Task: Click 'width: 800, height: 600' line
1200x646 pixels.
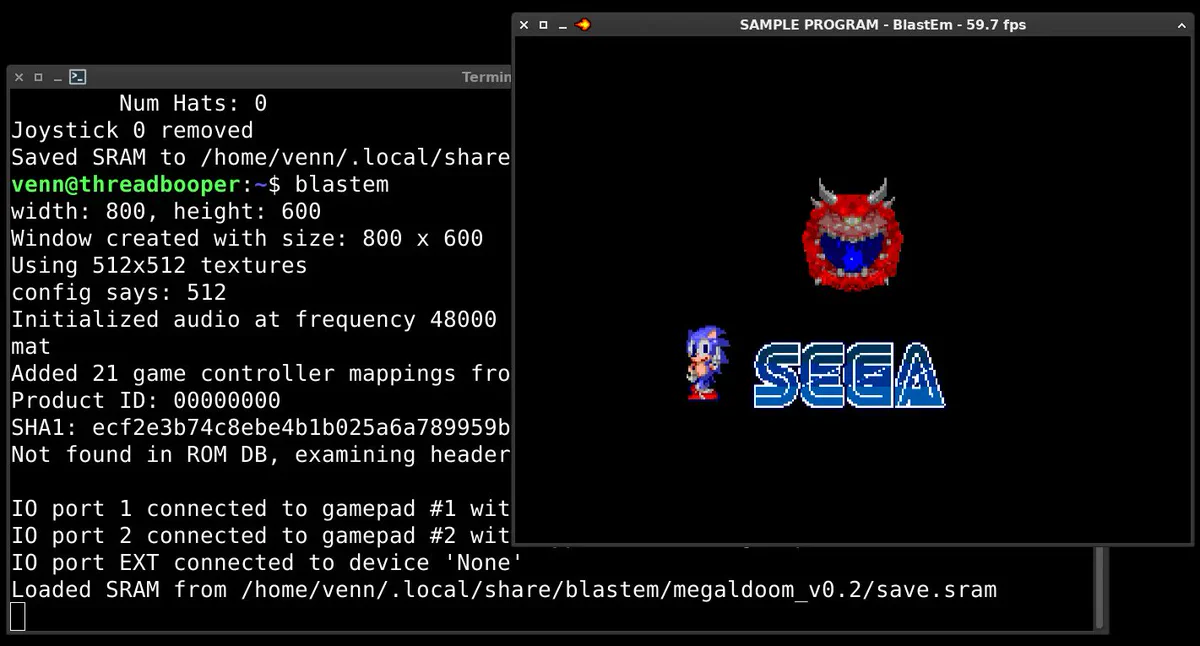Action: click(166, 212)
